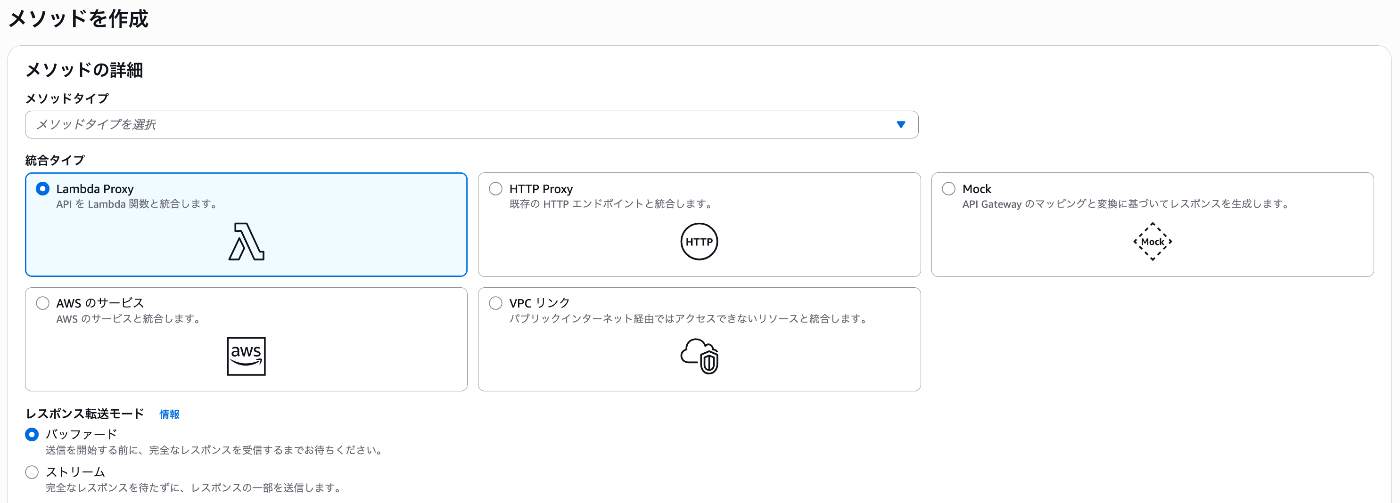
Task: Click the VPC リンク description text
Action: 687,319
